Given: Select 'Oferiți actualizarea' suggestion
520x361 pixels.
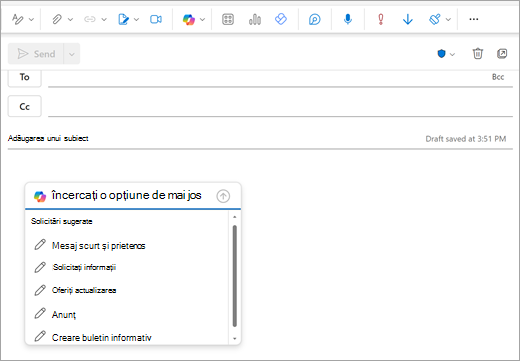Looking at the screenshot, I should 76,290.
